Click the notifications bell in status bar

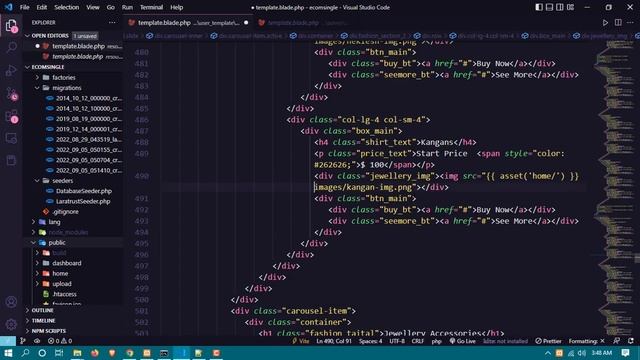[x=631, y=341]
